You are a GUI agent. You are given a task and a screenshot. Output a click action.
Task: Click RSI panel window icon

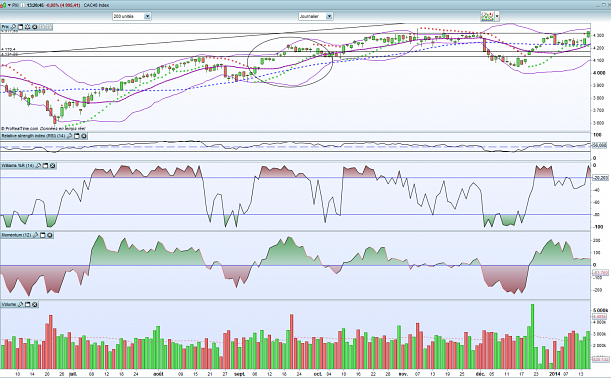77,136
